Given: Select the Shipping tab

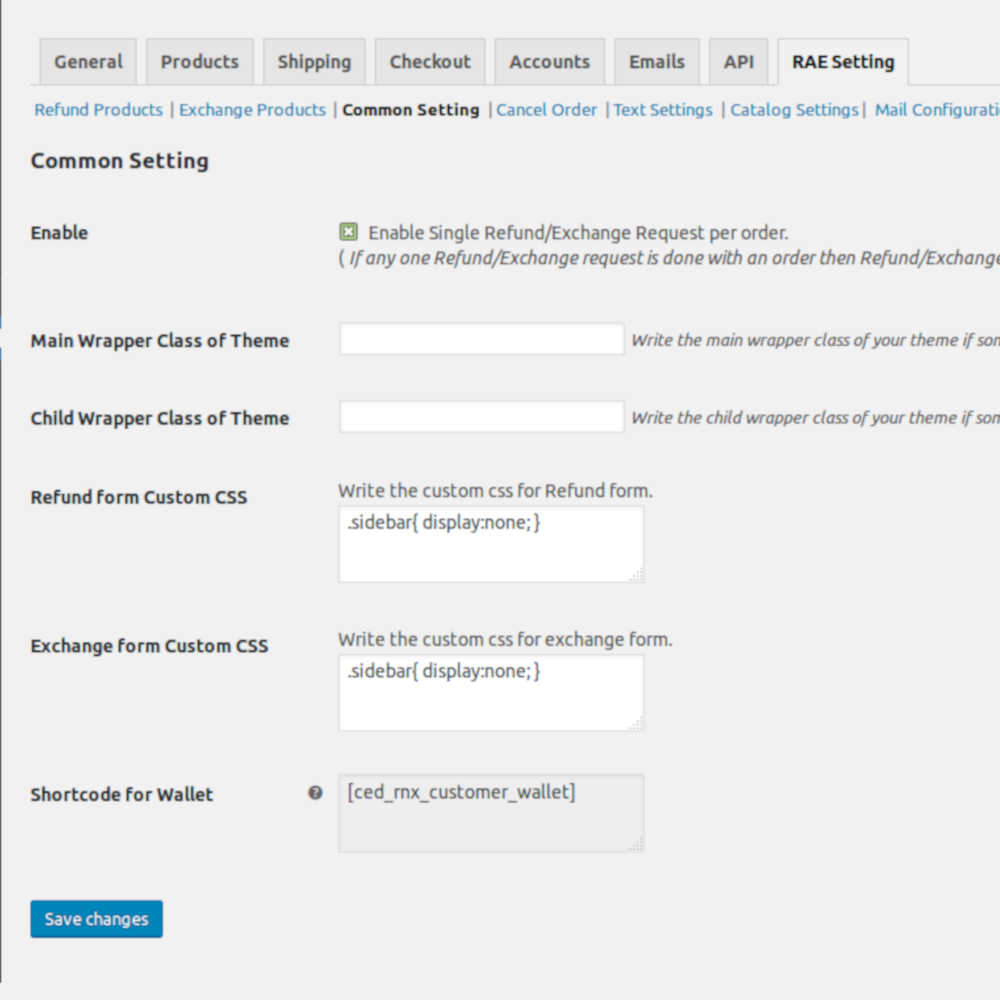Looking at the screenshot, I should (x=314, y=61).
